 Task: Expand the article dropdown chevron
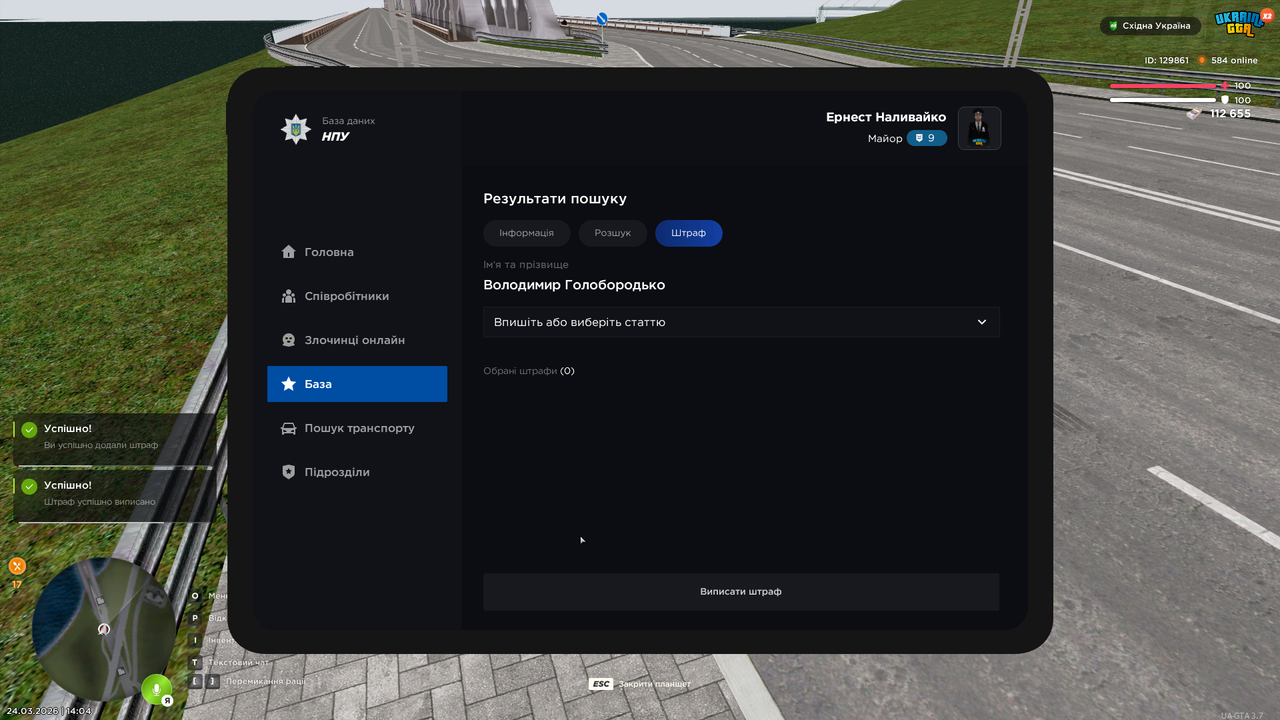pos(982,322)
